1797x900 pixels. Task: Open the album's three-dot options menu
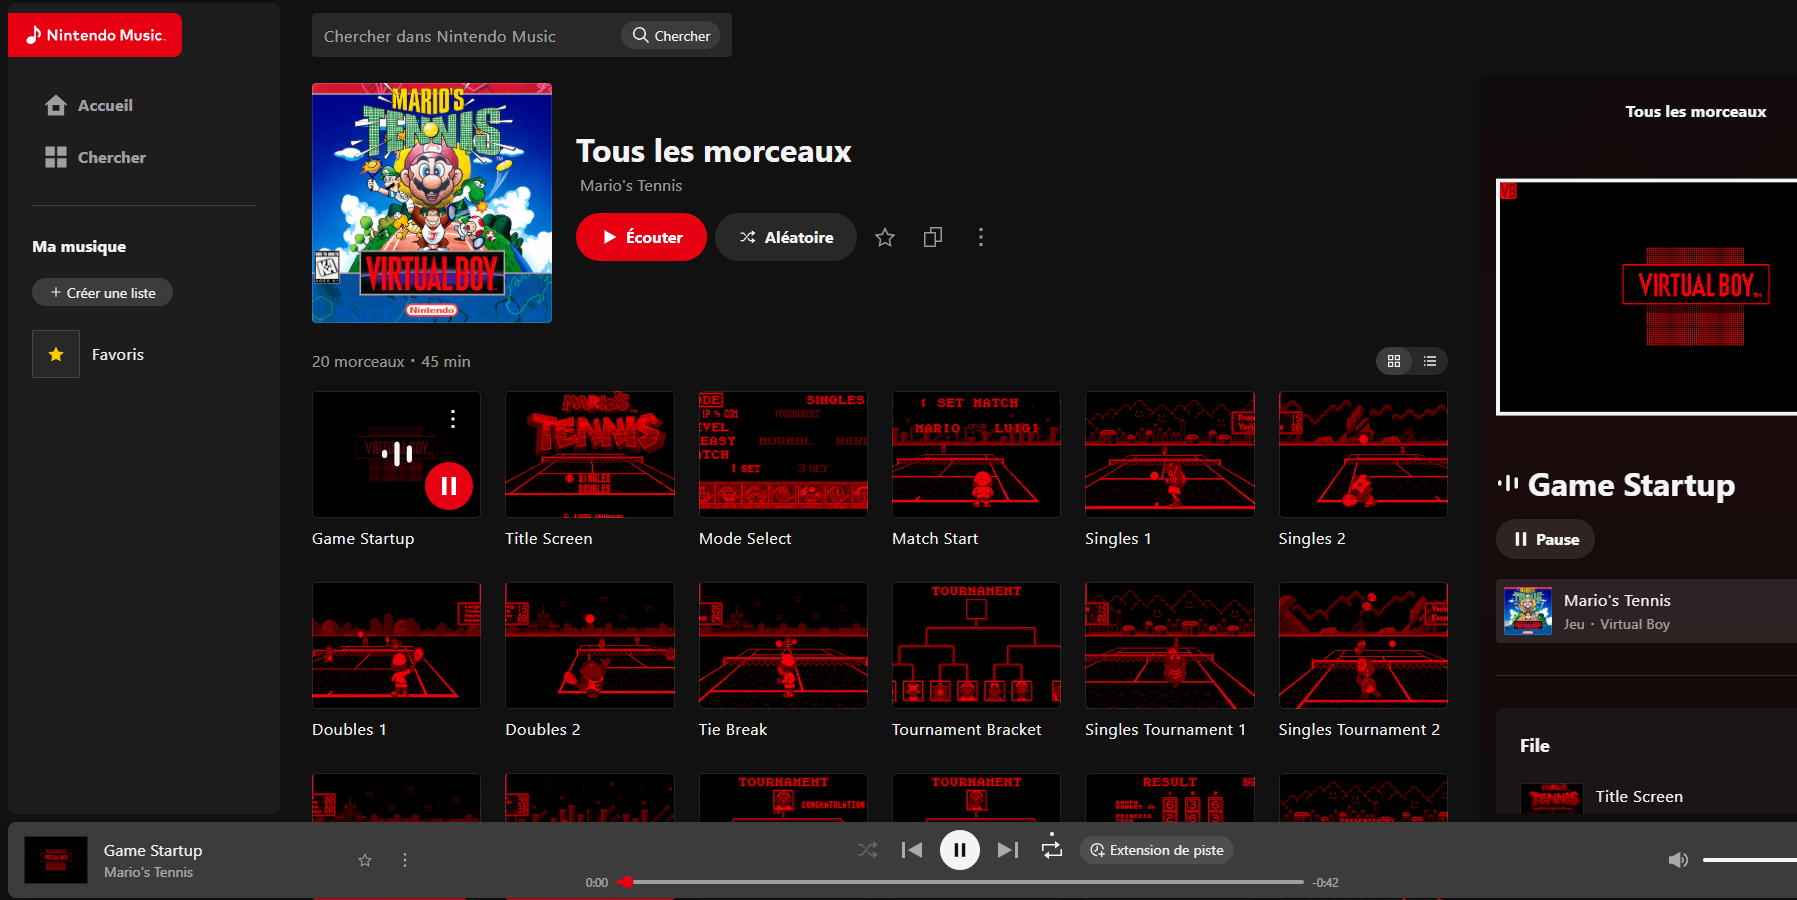point(981,237)
